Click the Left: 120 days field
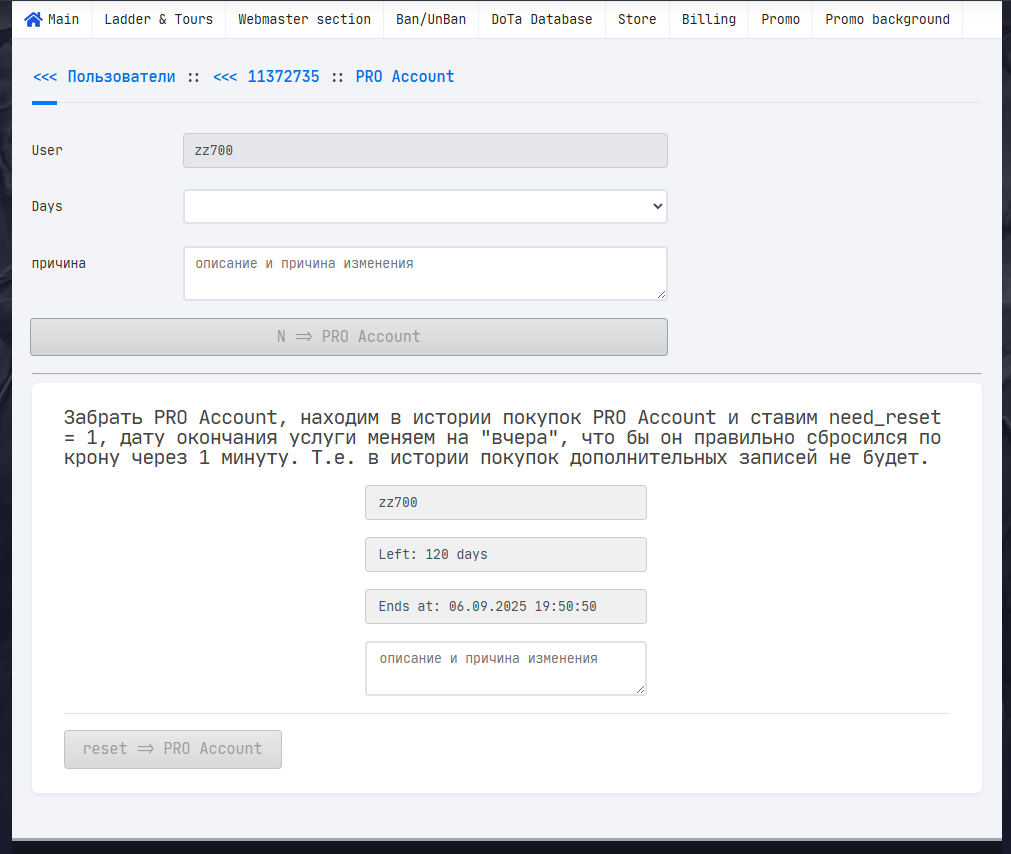Image resolution: width=1011 pixels, height=854 pixels. pos(506,554)
